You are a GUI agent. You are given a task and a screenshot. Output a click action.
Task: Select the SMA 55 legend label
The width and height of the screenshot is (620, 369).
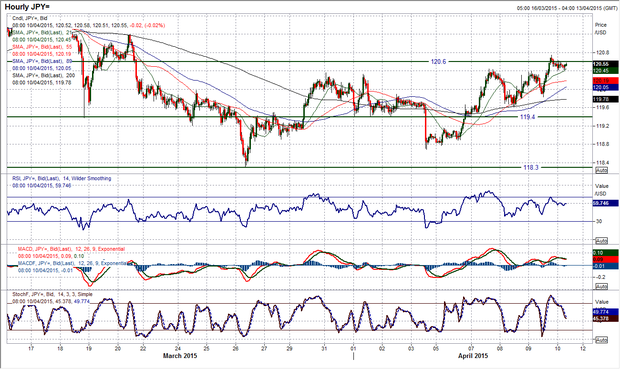tap(42, 47)
